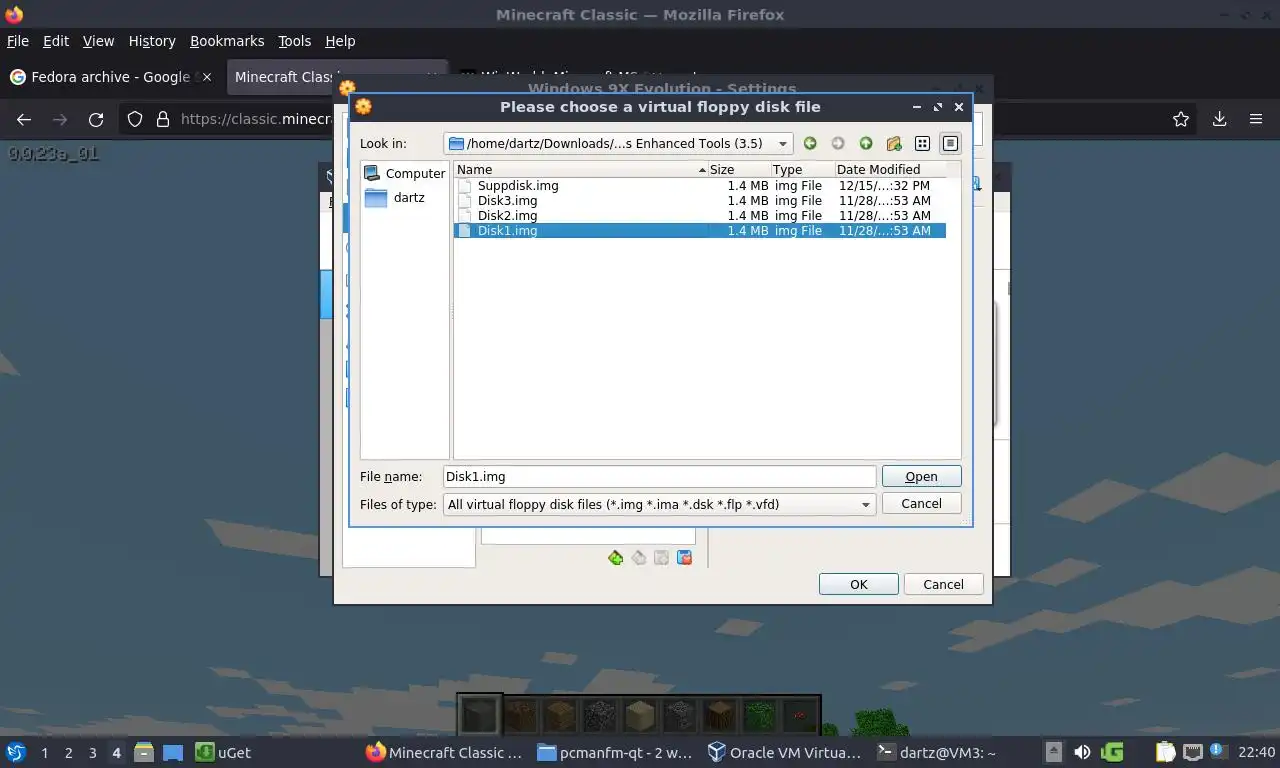The height and width of the screenshot is (768, 1280).
Task: Select the Disk3.img file
Action: (700, 200)
